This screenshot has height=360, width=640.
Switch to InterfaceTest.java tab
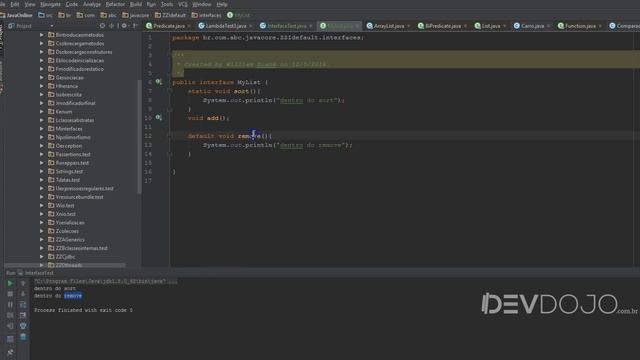tap(286, 26)
